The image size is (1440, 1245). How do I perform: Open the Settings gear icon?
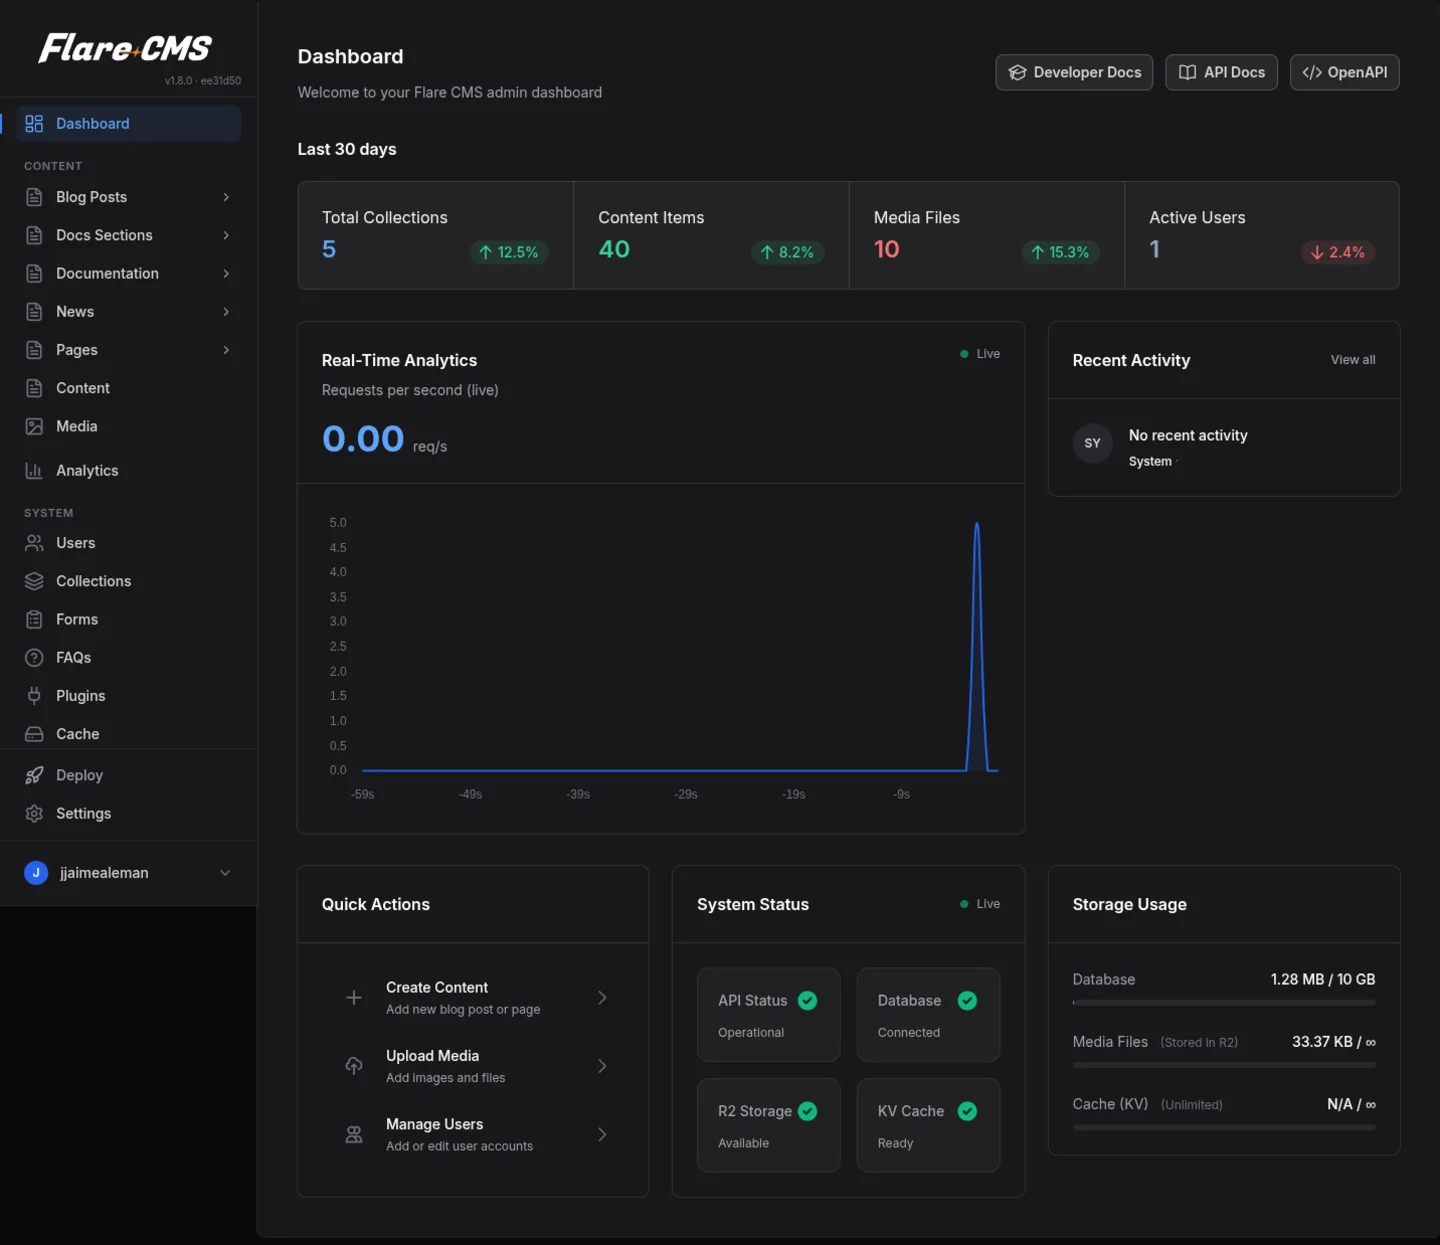[34, 813]
